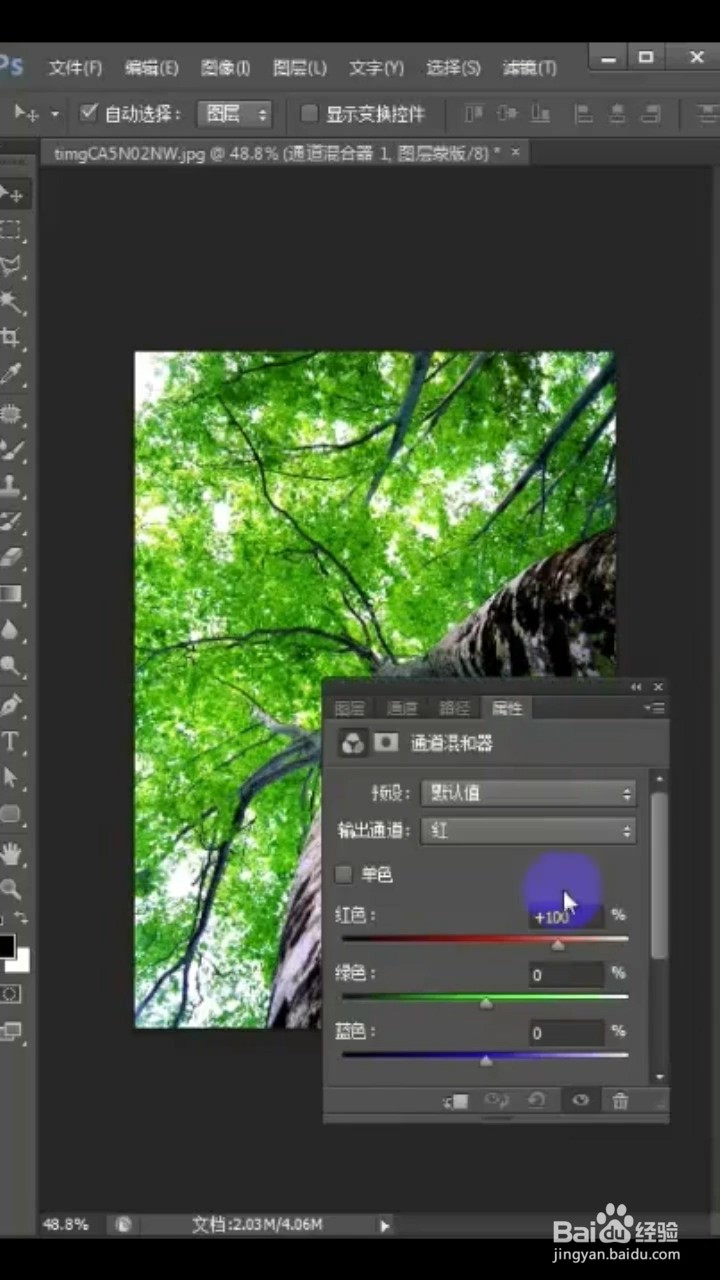Screen dimensions: 720x1280
Task: Select the Path Selection tool
Action: (x=10, y=777)
